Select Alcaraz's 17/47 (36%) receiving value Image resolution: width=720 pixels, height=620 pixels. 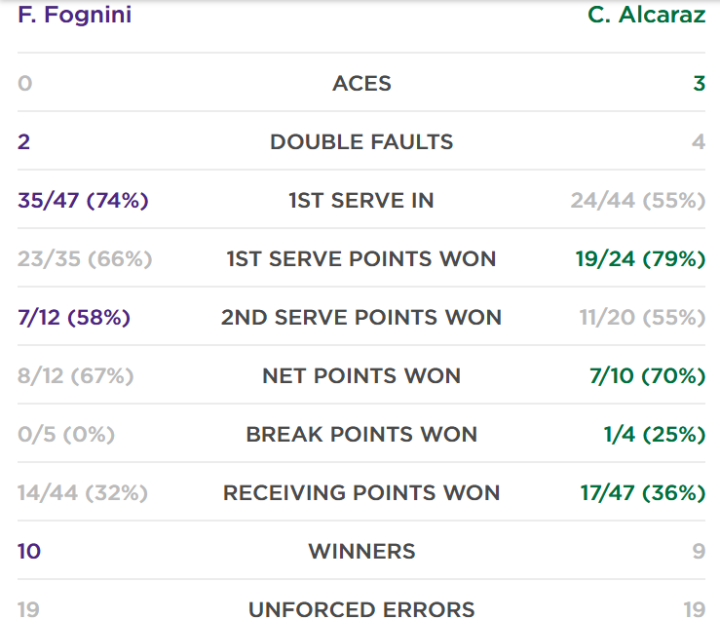[x=643, y=493]
